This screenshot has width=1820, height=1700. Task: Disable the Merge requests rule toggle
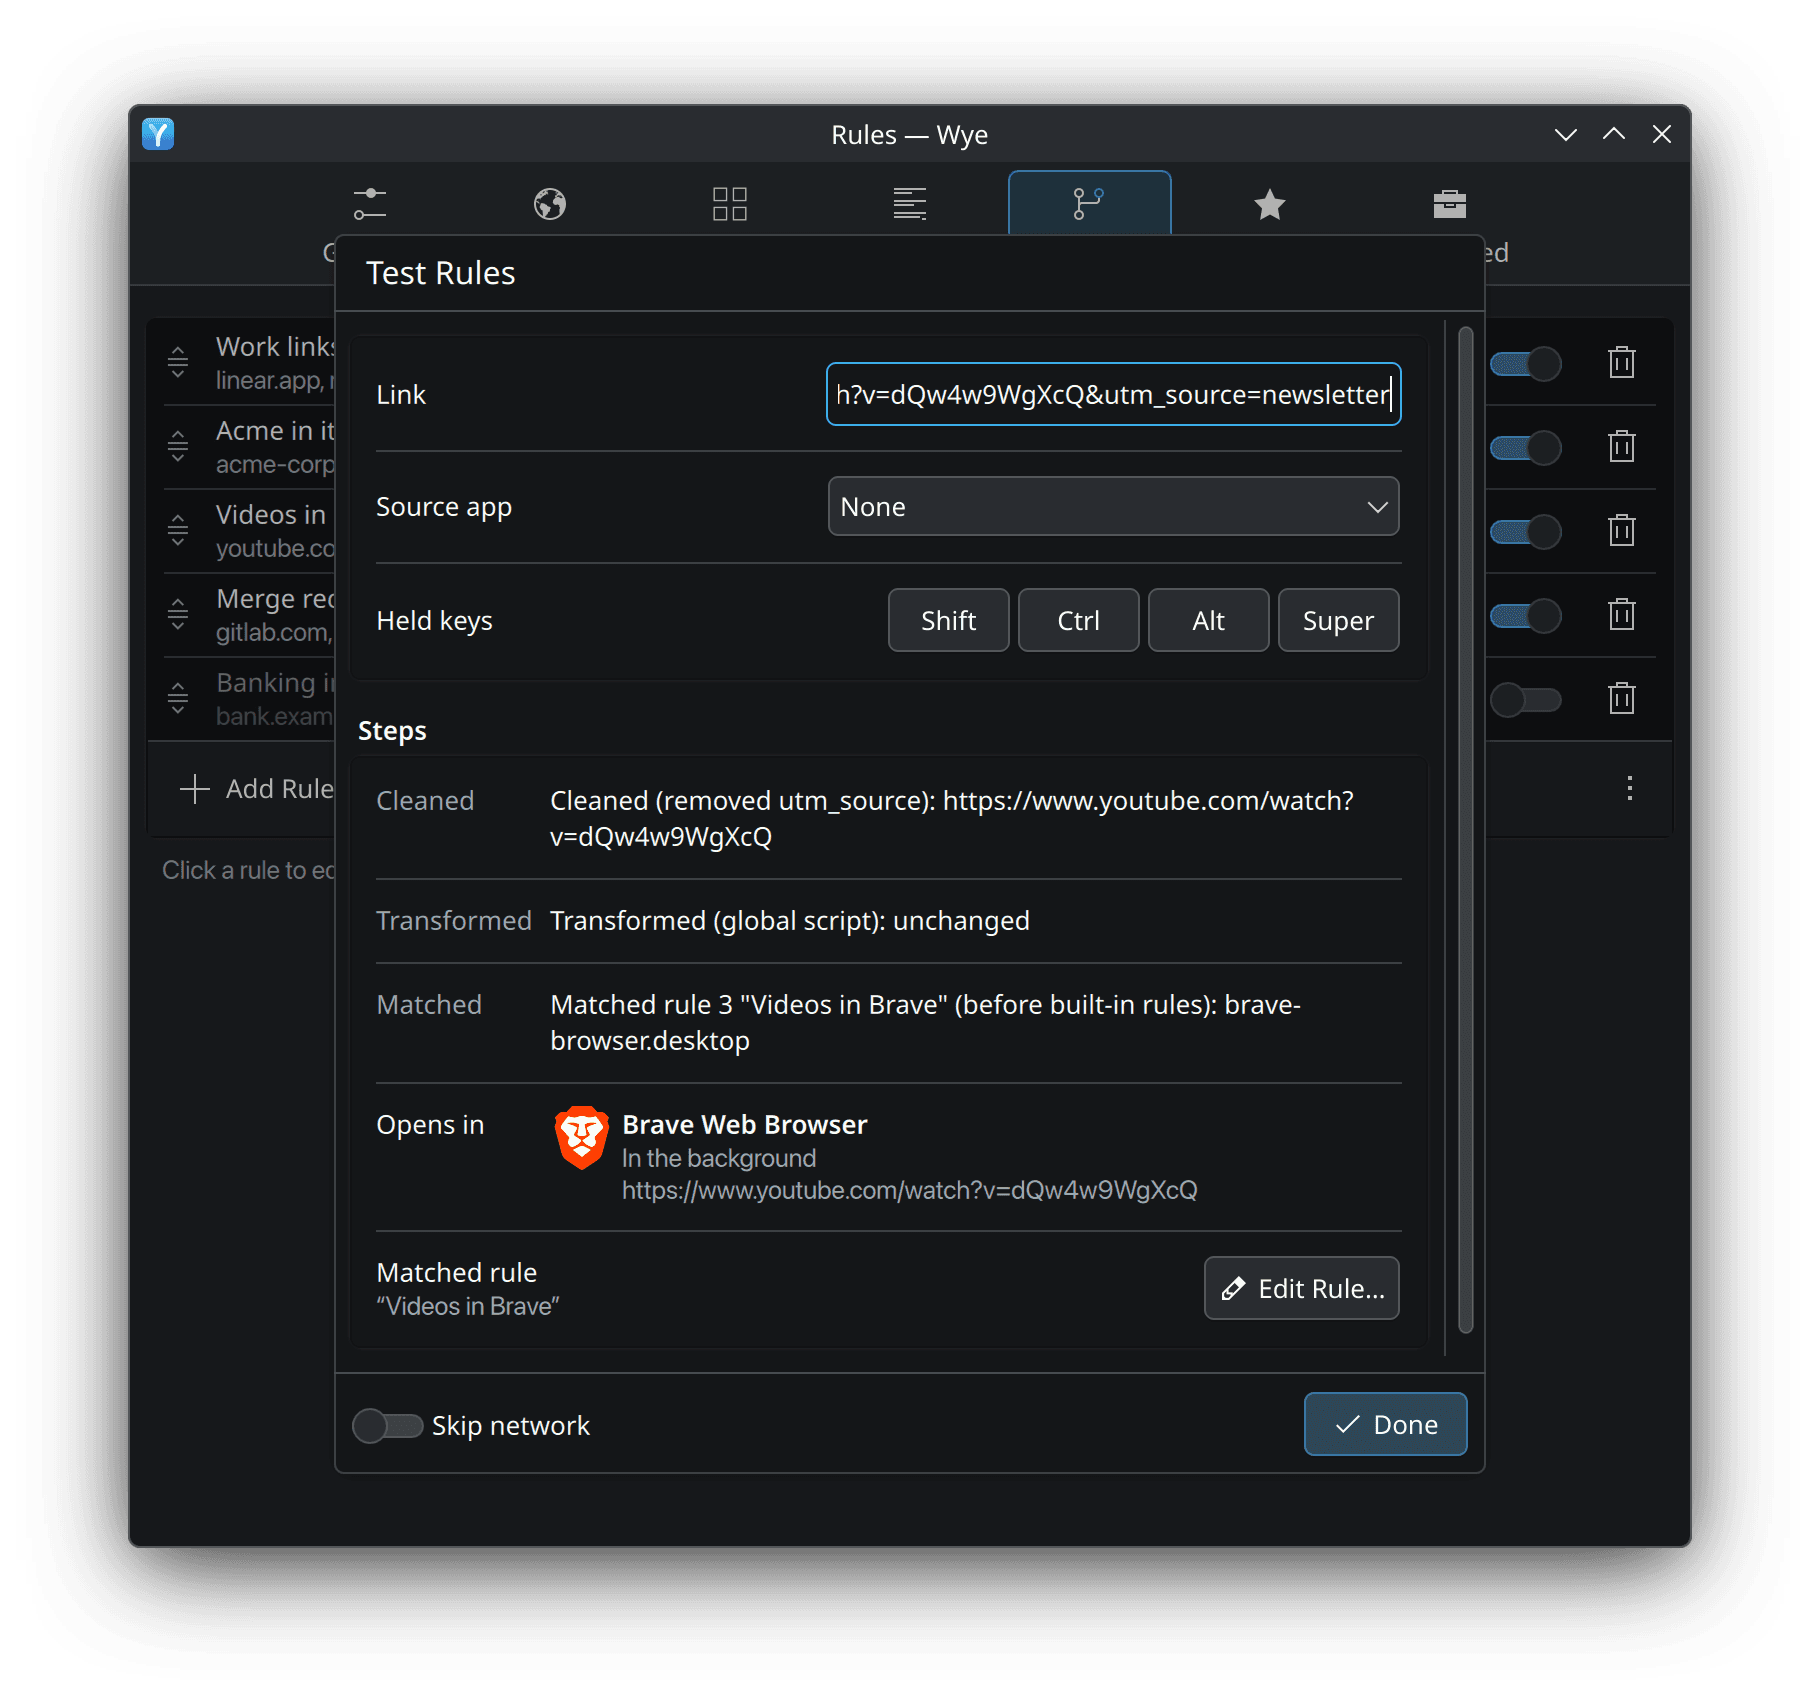coord(1526,616)
